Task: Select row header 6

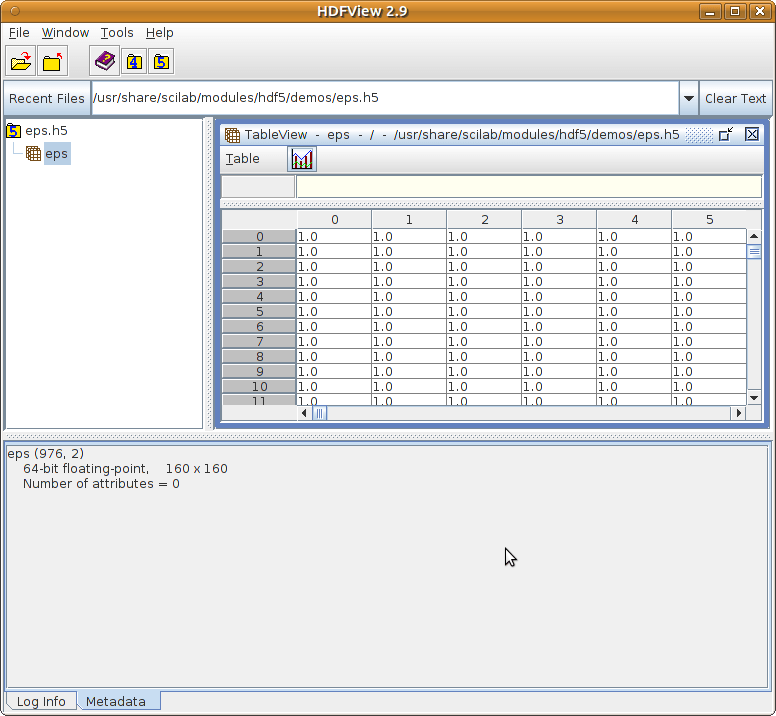Action: (259, 327)
